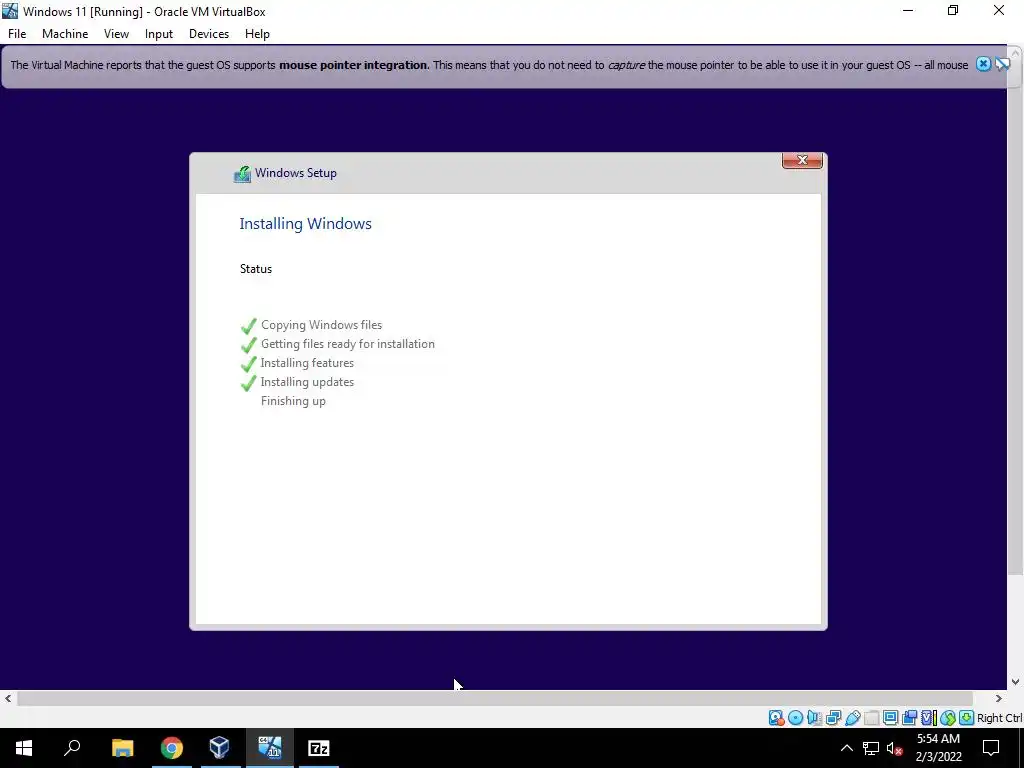Click the network tray icon
The image size is (1024, 768).
coord(871,748)
